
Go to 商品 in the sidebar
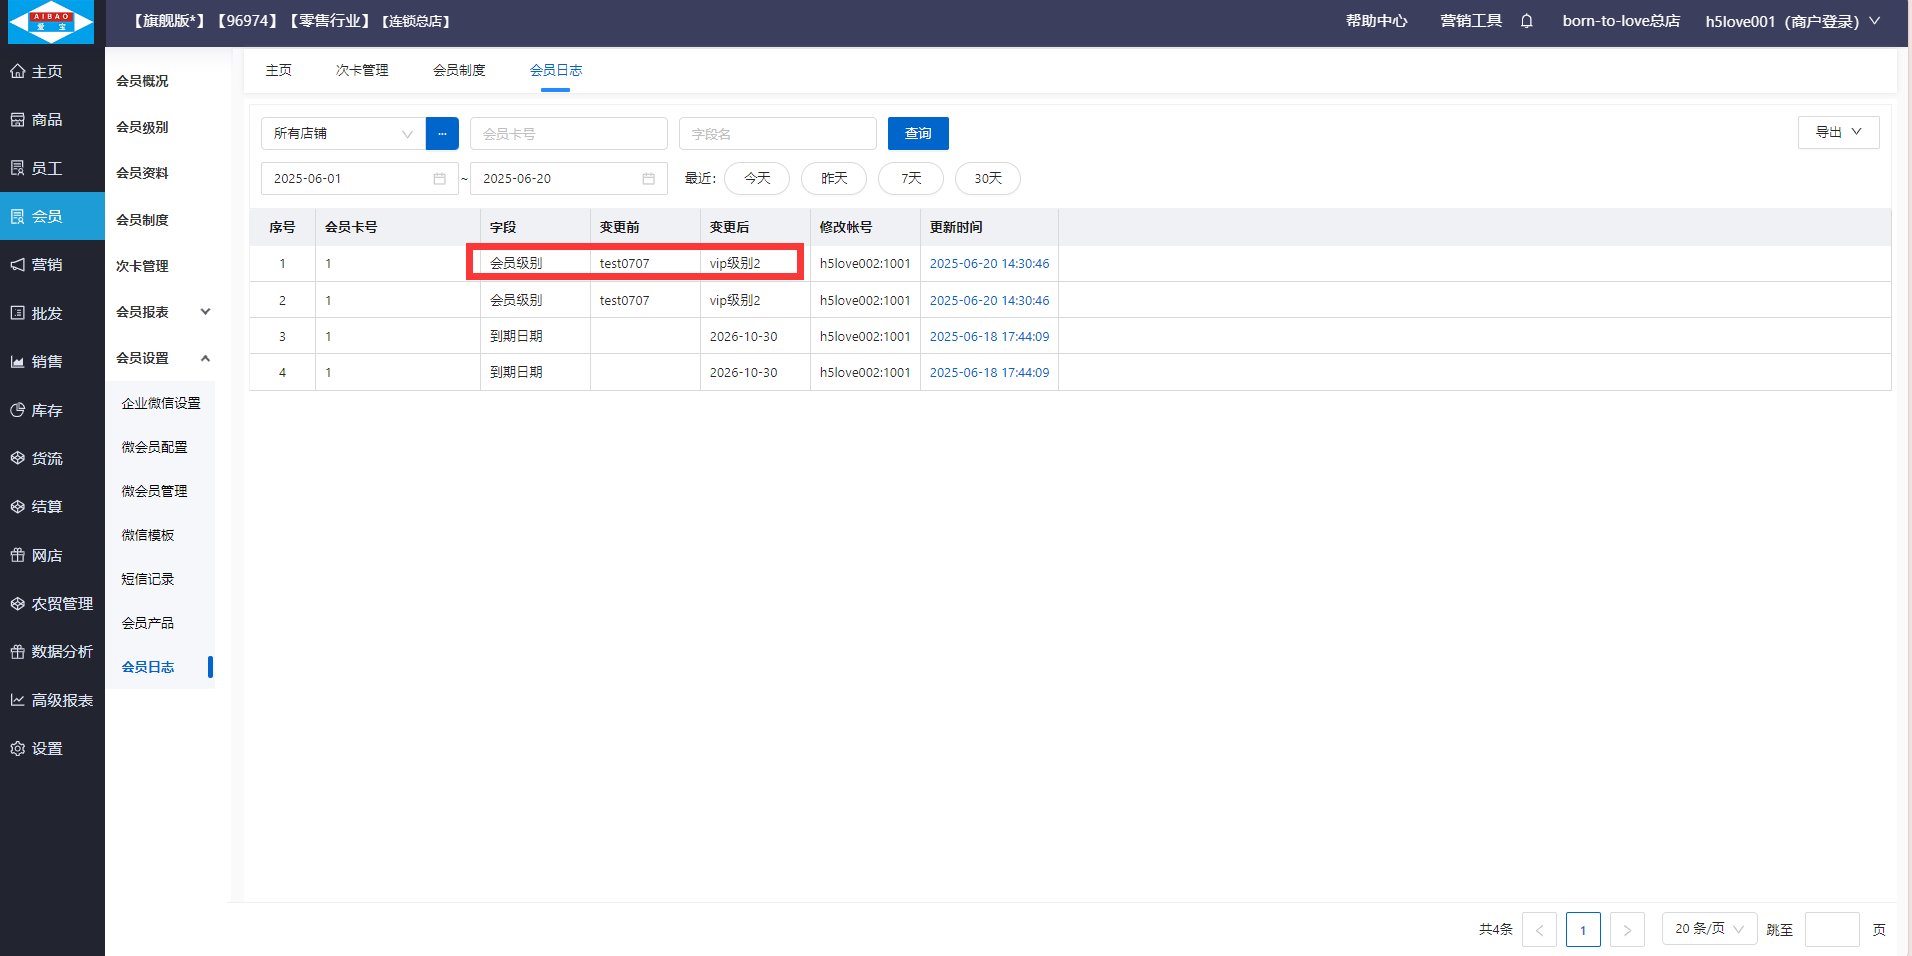pyautogui.click(x=47, y=120)
